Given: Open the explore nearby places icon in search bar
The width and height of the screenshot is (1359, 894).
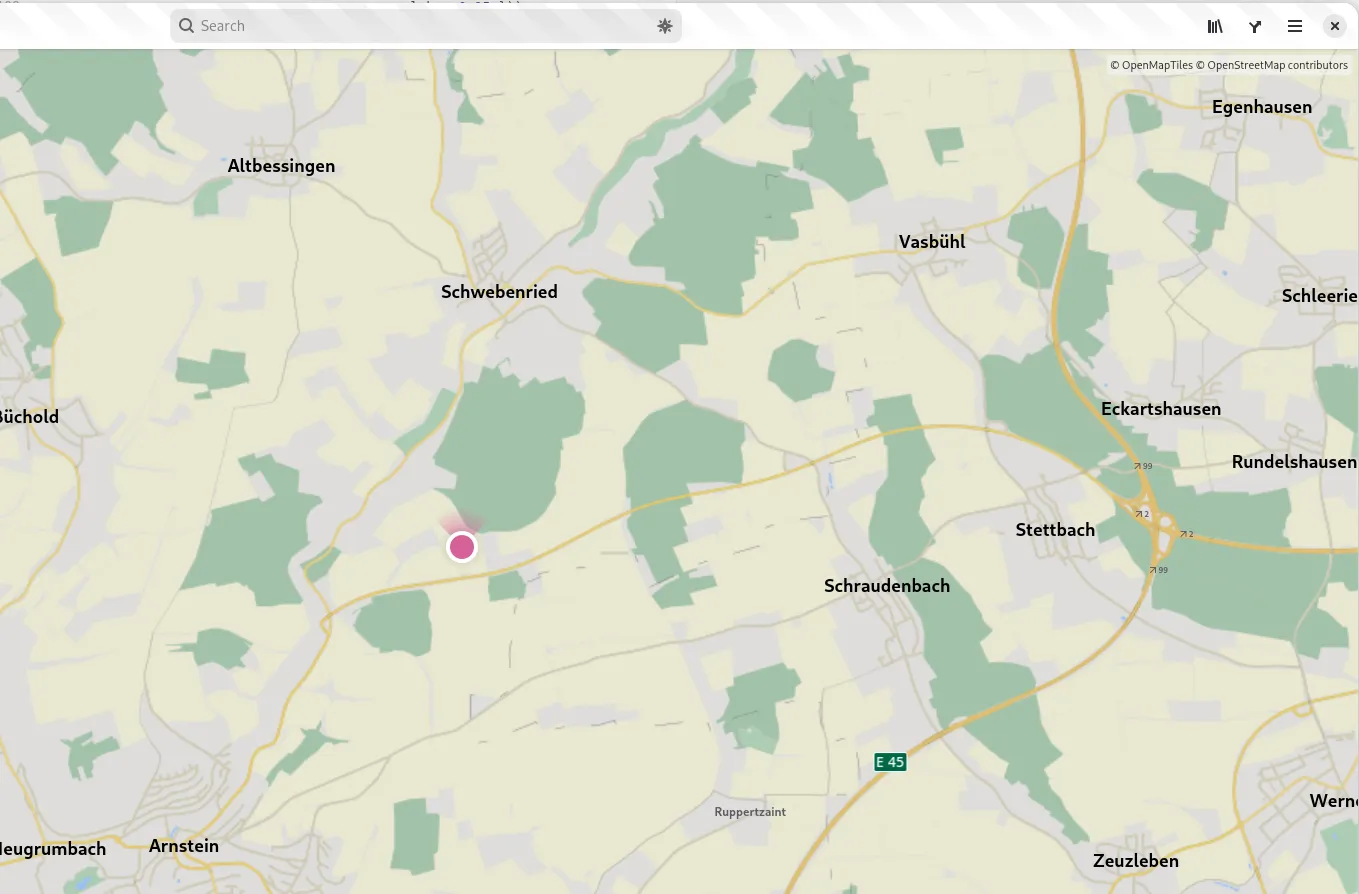Looking at the screenshot, I should 665,26.
